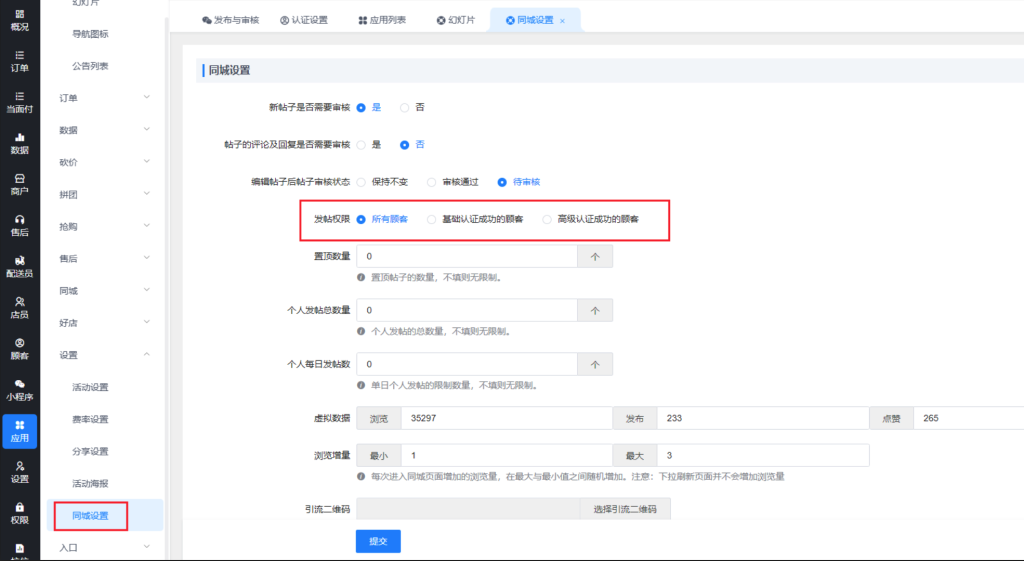Switch to the 应用列表 tab
1024x561 pixels.
point(382,20)
